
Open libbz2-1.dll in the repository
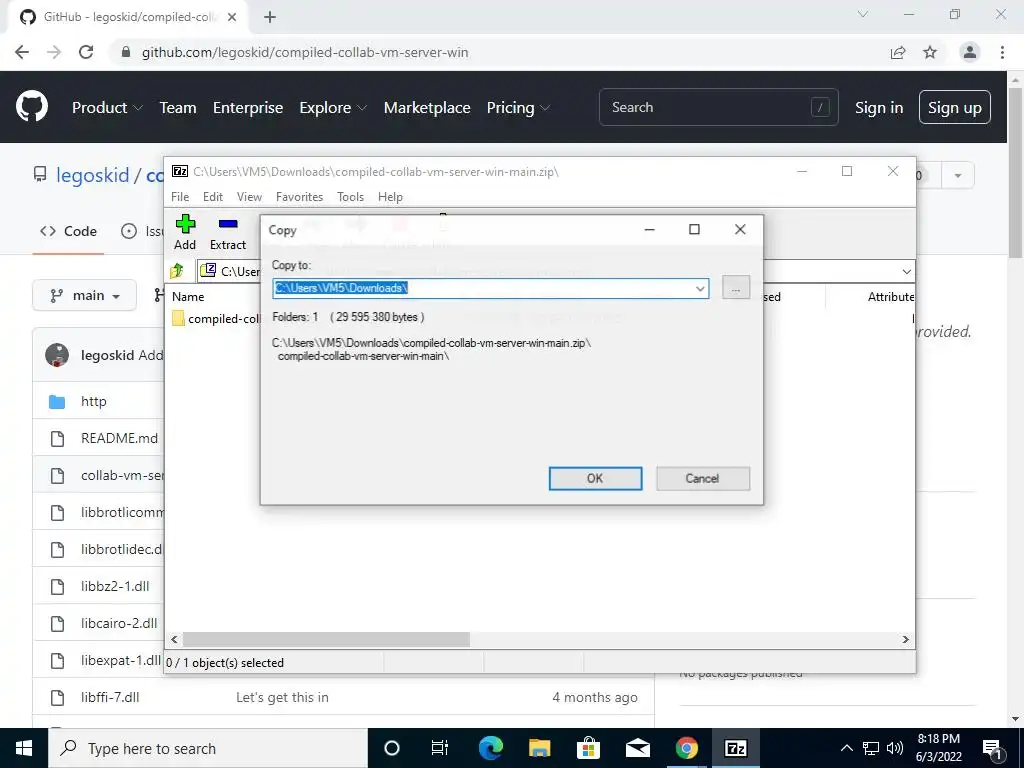[115, 586]
